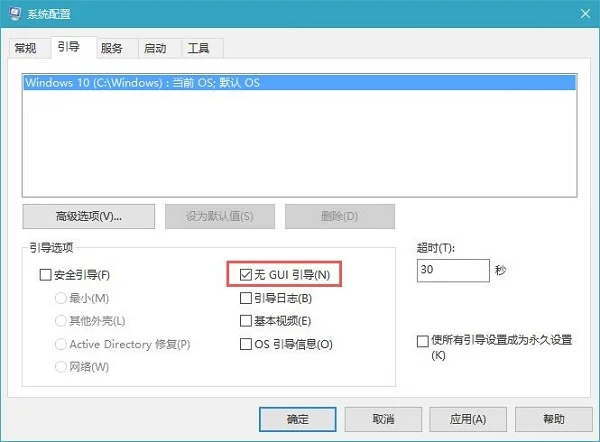This screenshot has width=600, height=442.
Task: Open 高级选项(V)... settings
Action: point(89,216)
